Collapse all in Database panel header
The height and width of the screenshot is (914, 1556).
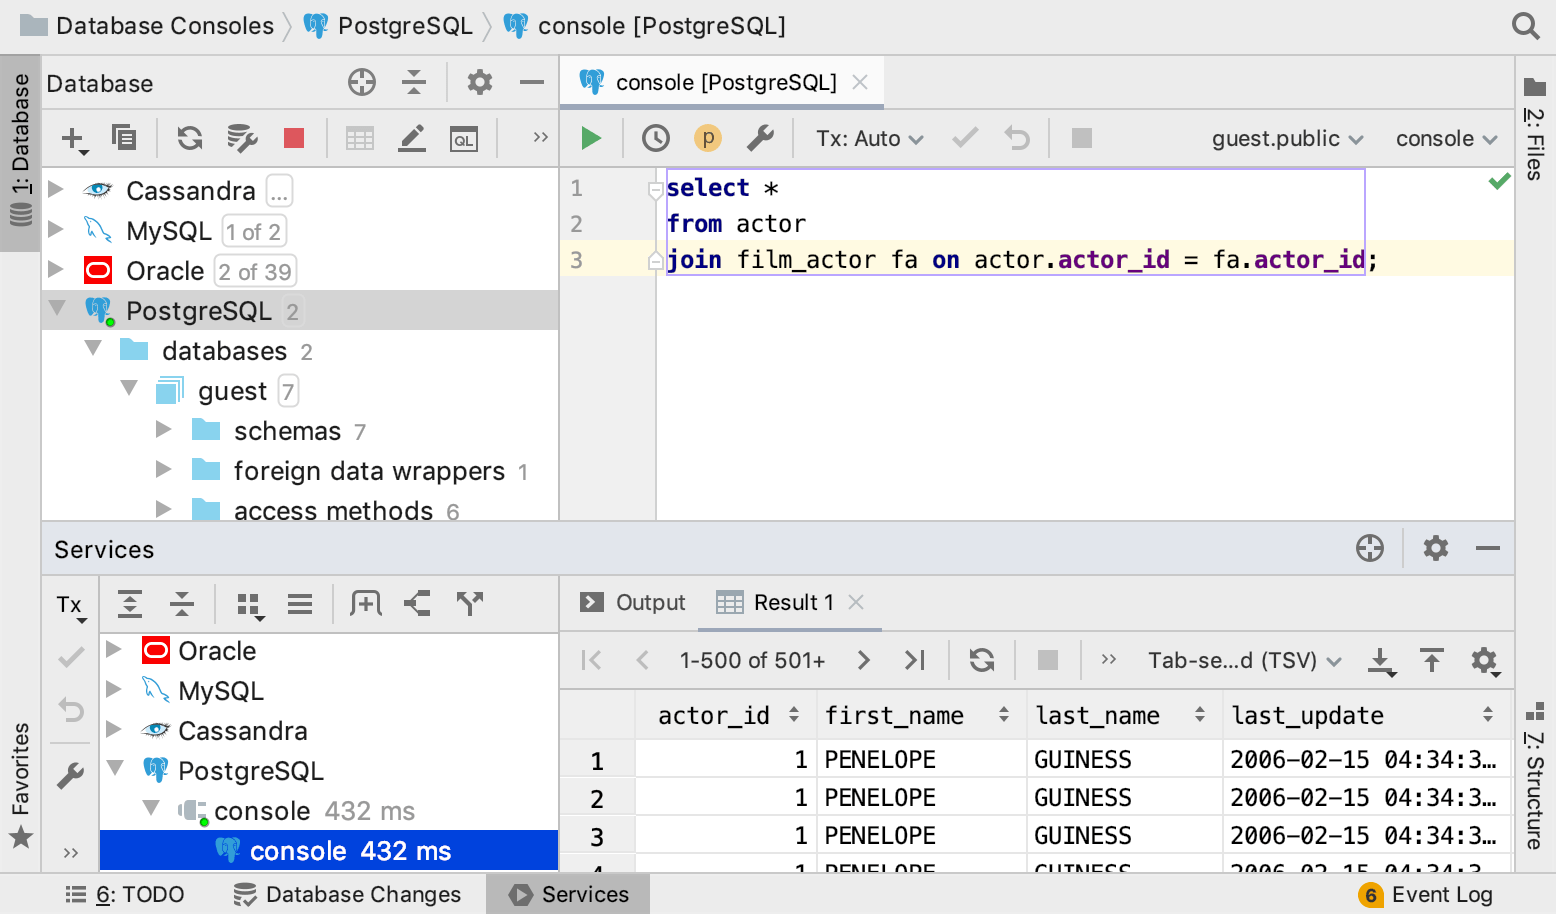coord(413,82)
